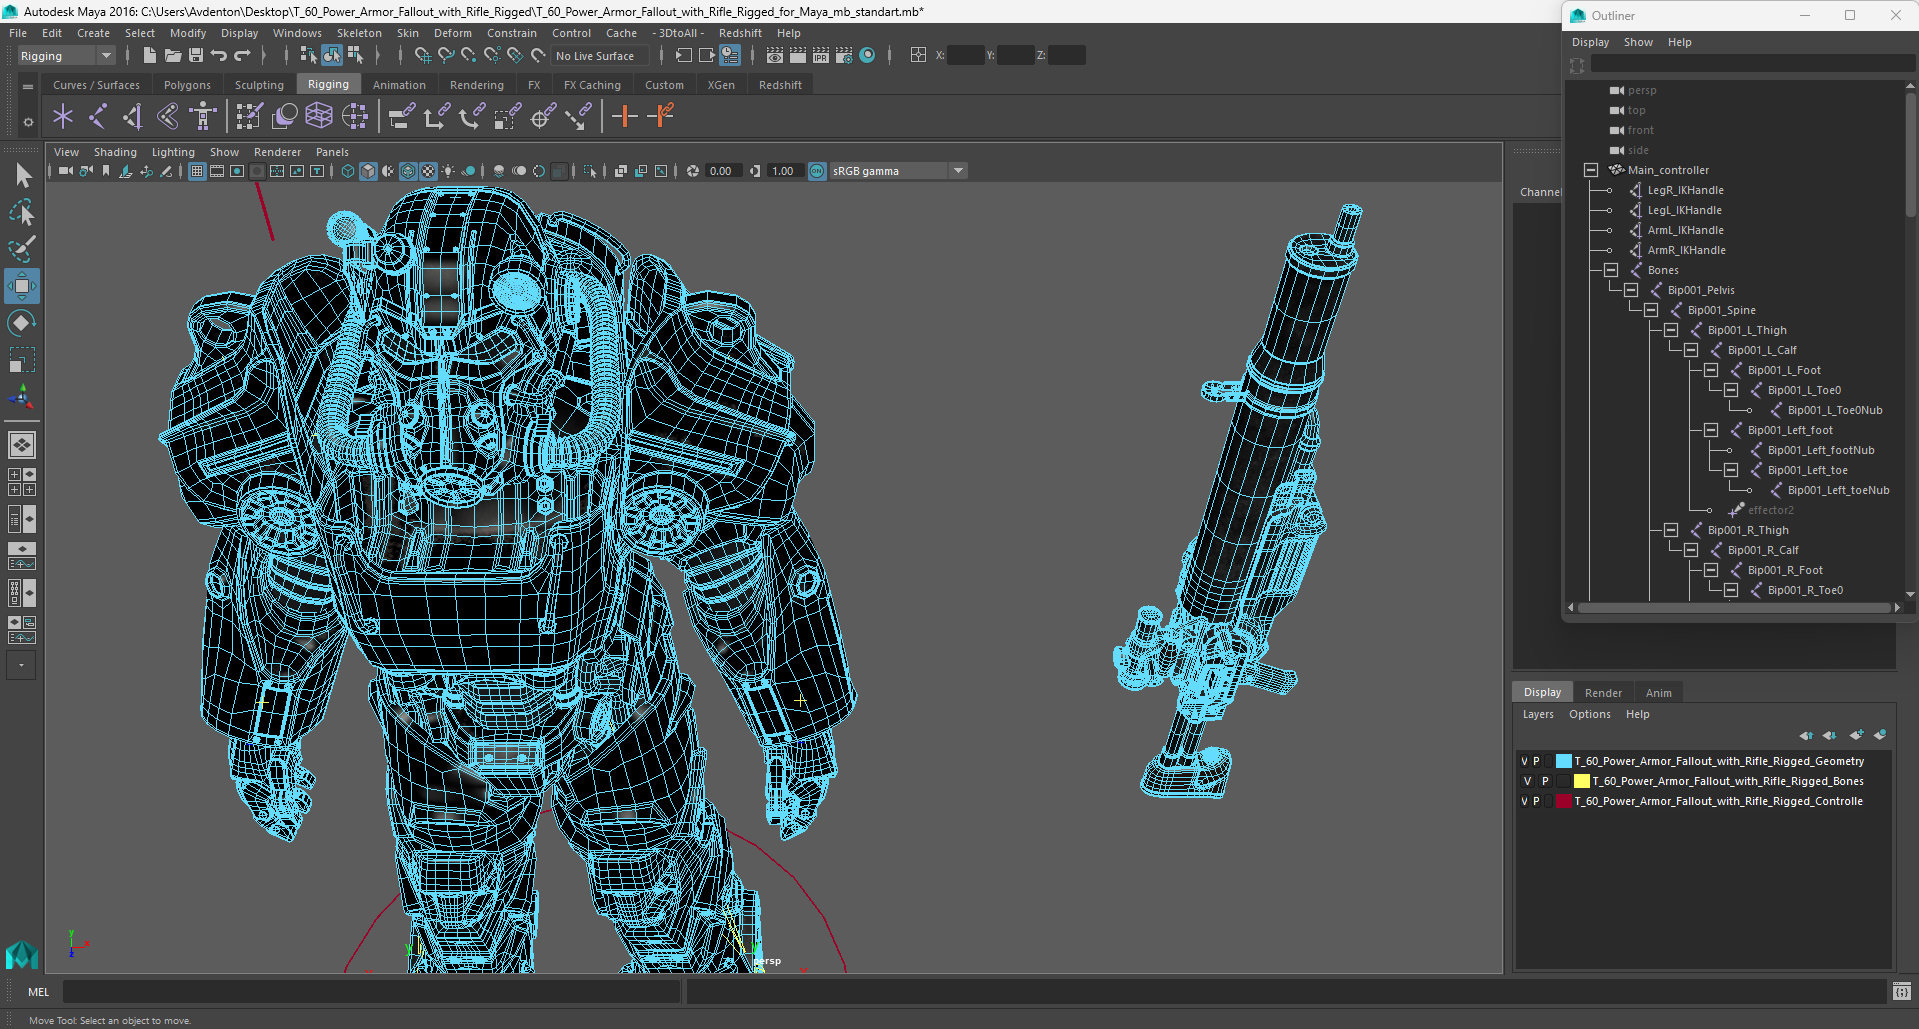Click the Undo arrow icon

tap(219, 56)
